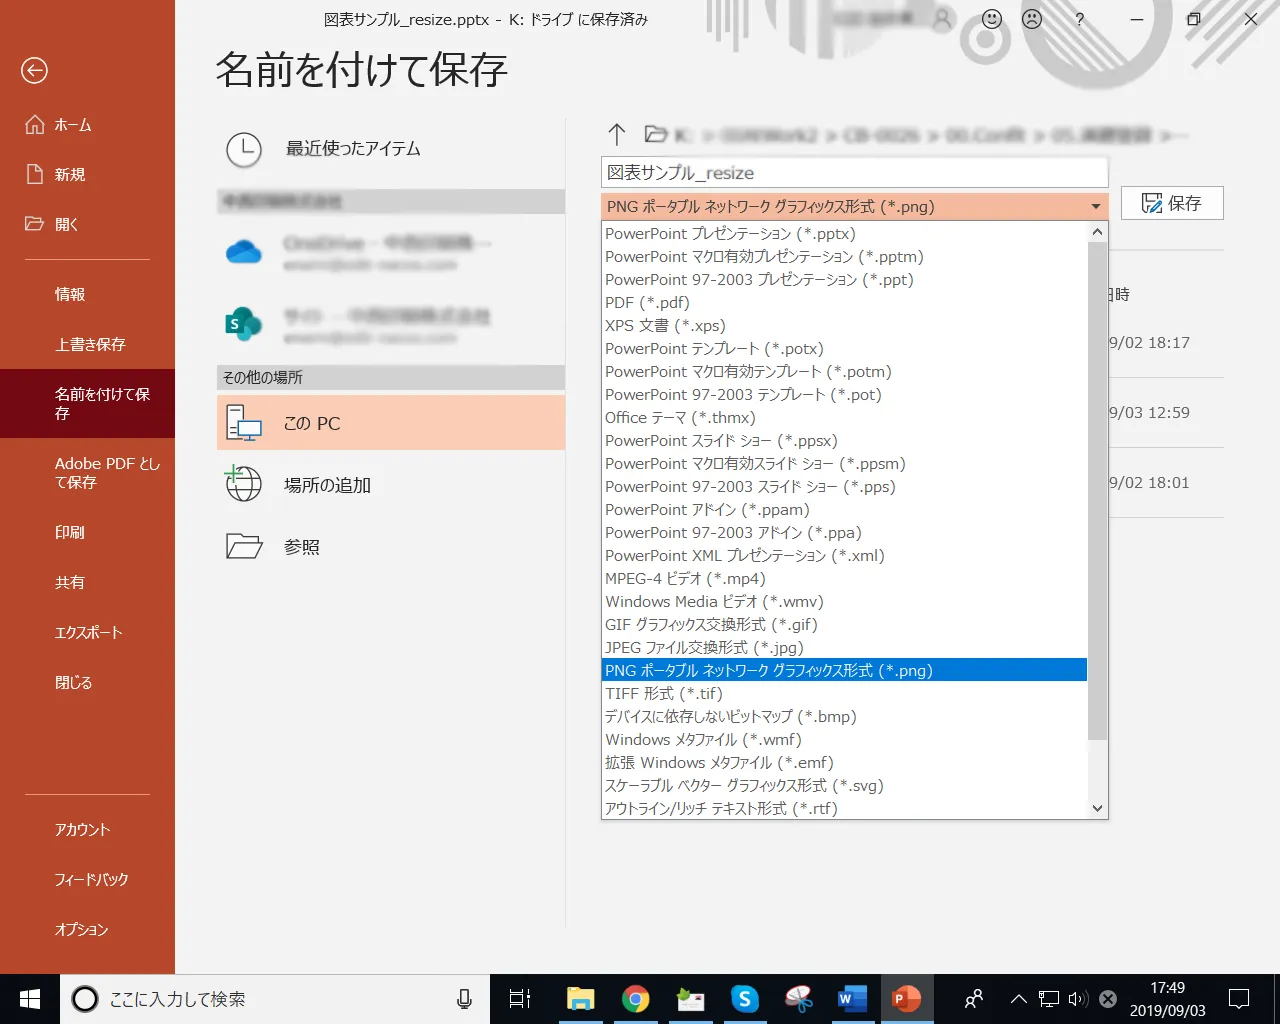Open Skype from the taskbar

[x=744, y=998]
